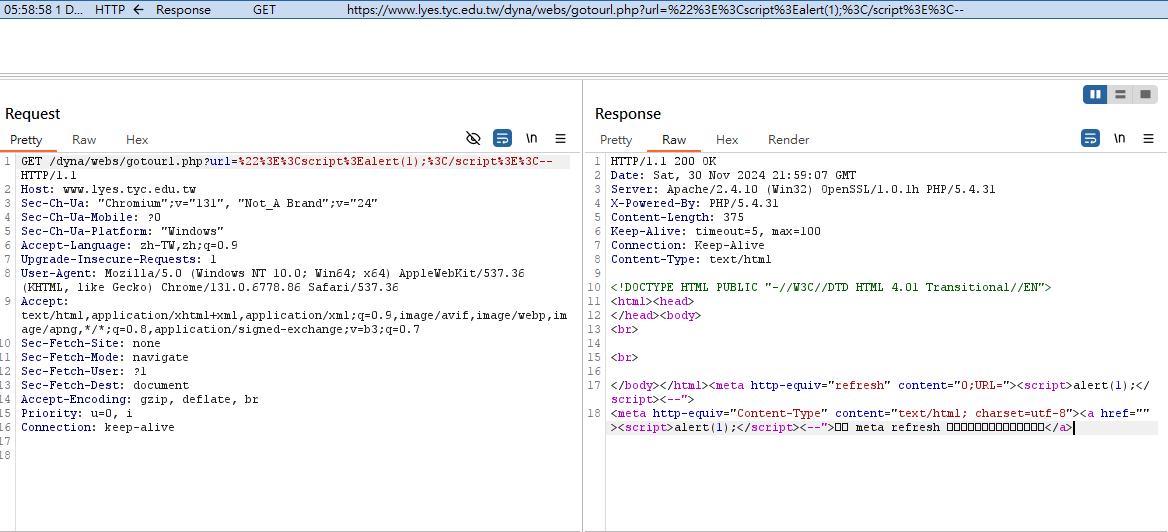Click the Content-Type: text/html response header
This screenshot has width=1168, height=532.
pyautogui.click(x=691, y=259)
